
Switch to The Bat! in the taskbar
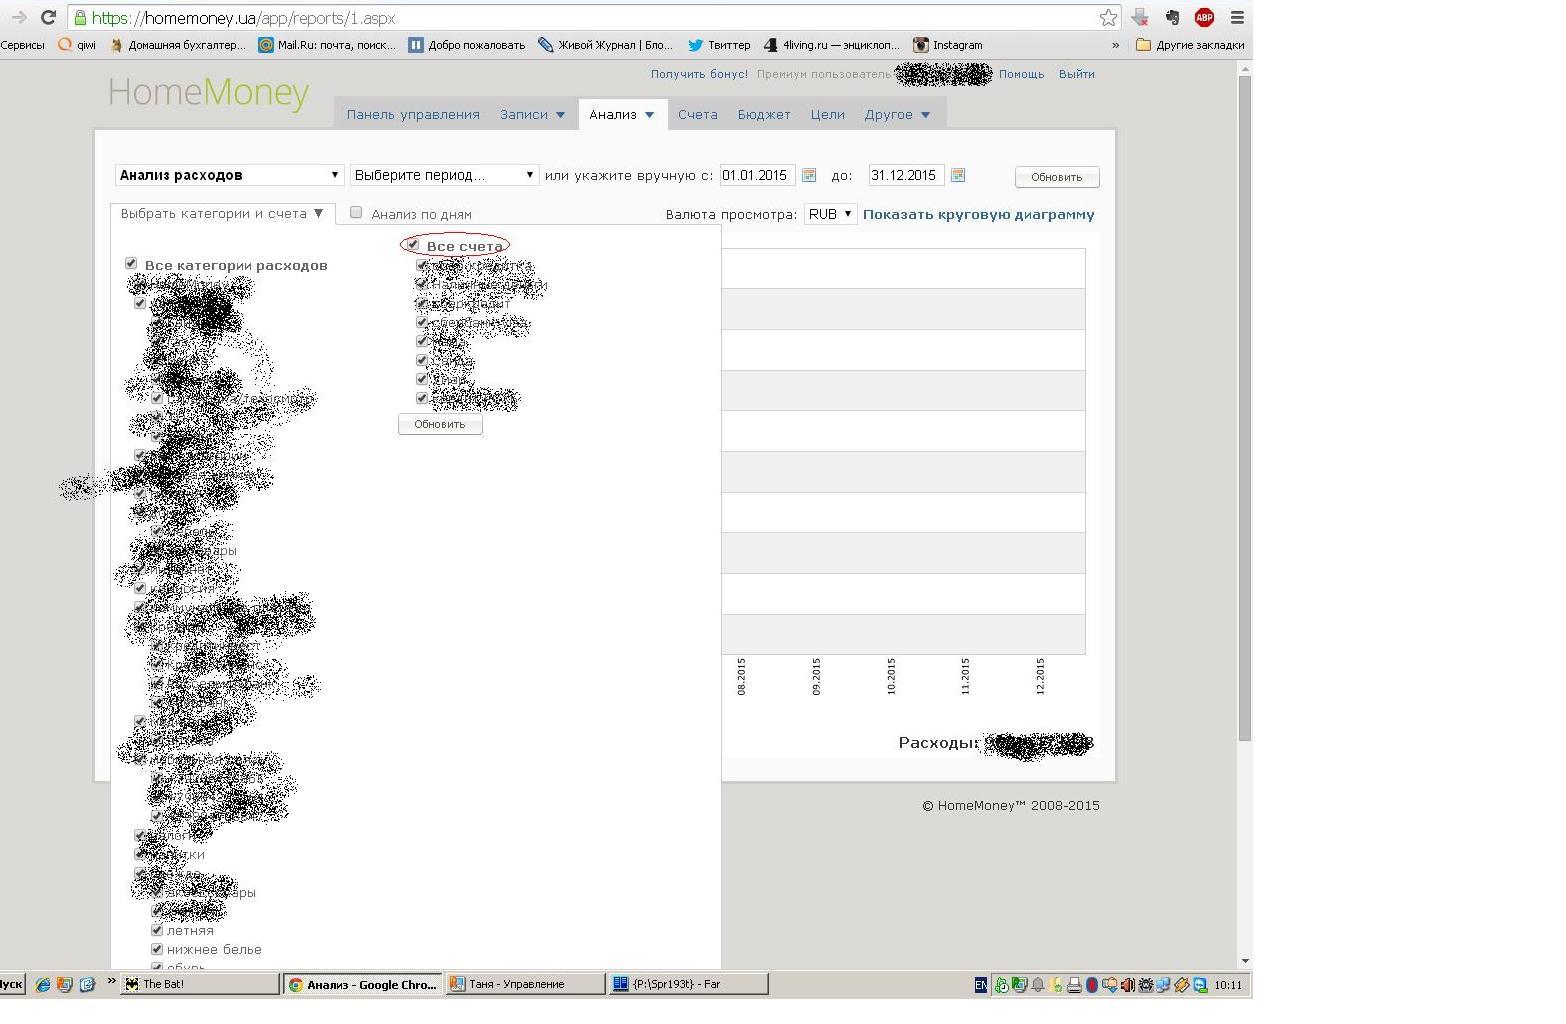click(199, 984)
